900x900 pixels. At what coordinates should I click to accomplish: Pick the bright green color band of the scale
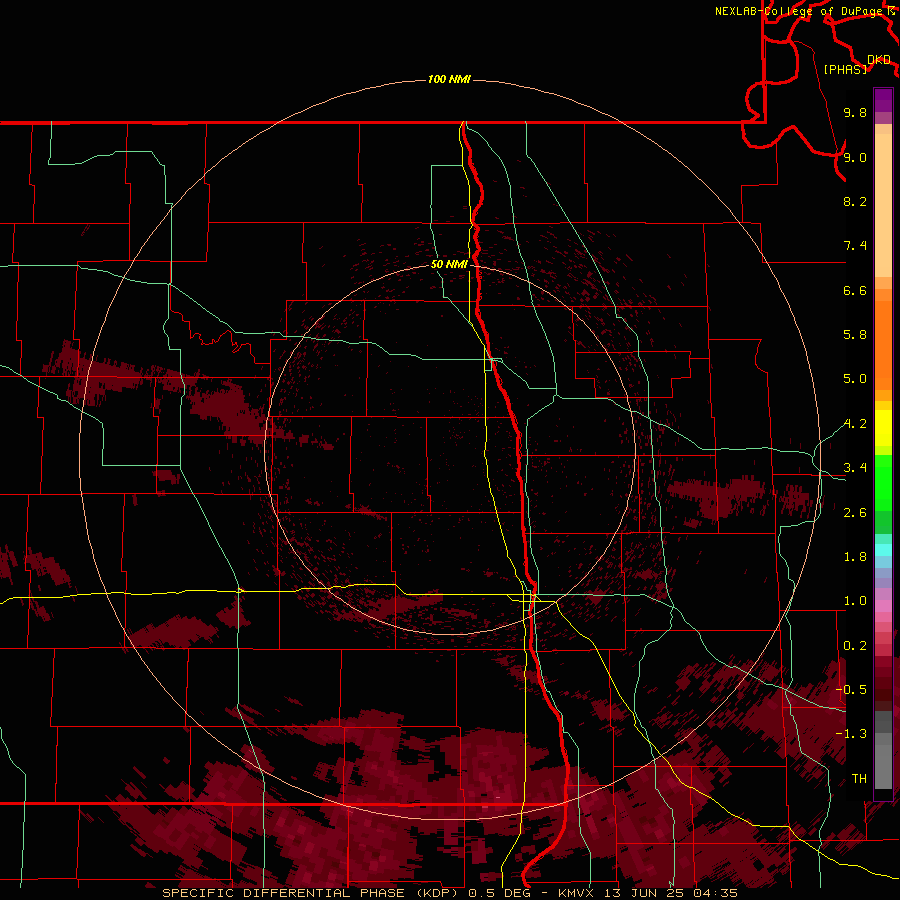pyautogui.click(x=883, y=483)
